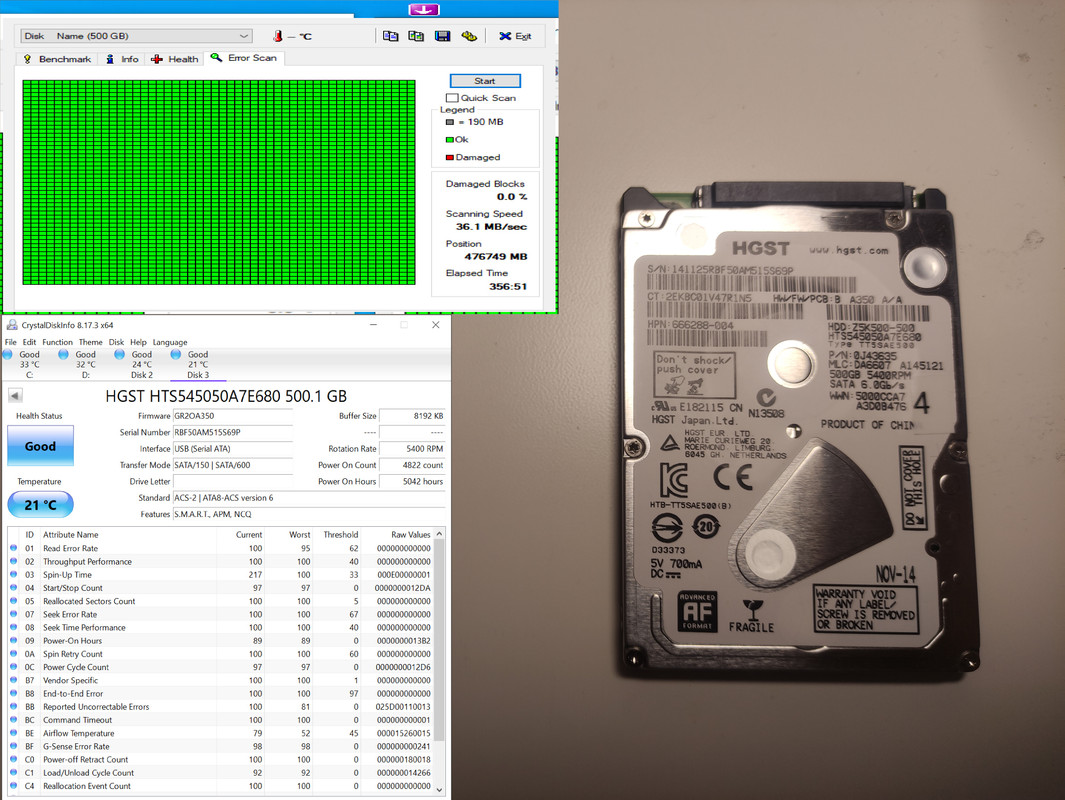
Task: Click the Good health status button
Action: (40, 446)
